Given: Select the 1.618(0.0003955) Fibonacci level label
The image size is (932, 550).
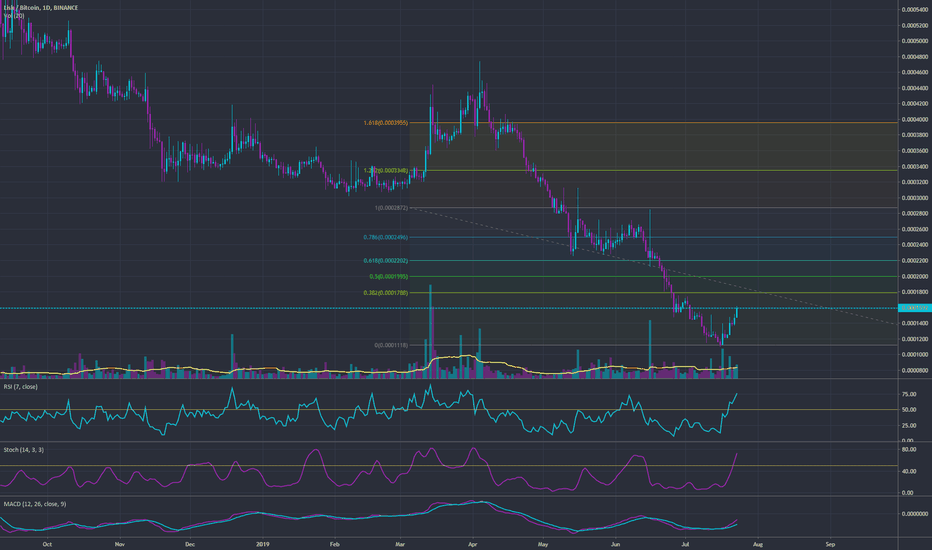Looking at the screenshot, I should [386, 123].
